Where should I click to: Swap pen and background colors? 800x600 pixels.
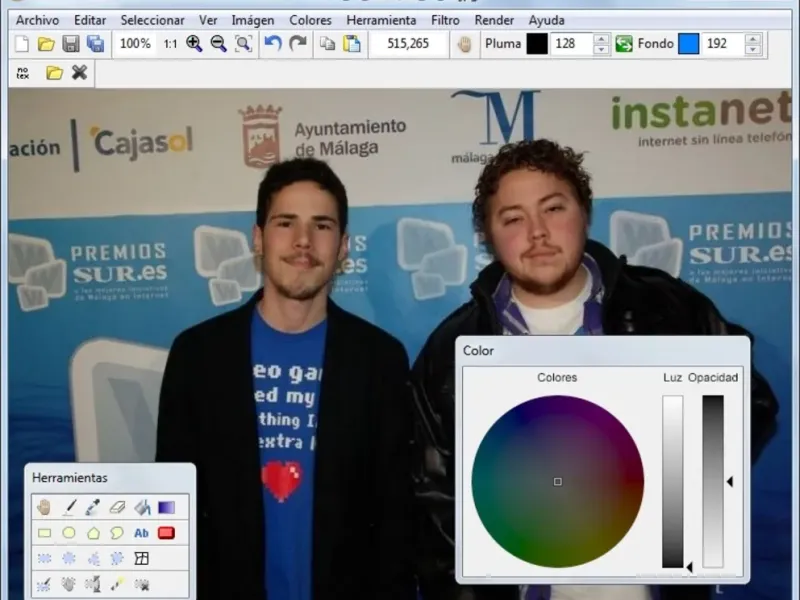[624, 44]
